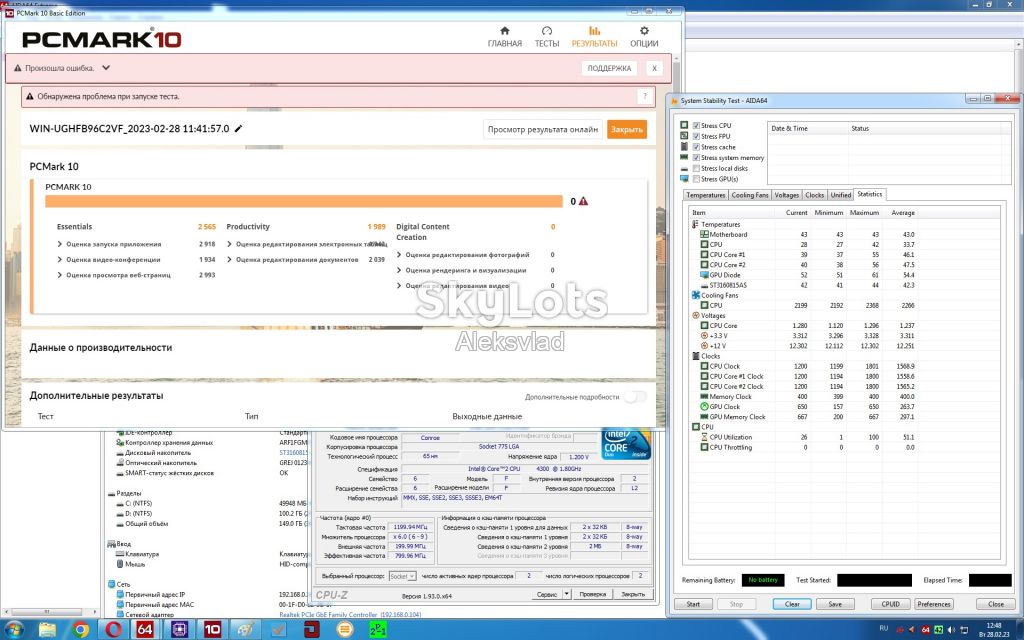Switch to the Temperatures tab in AIDA64
1024x640 pixels.
click(705, 195)
